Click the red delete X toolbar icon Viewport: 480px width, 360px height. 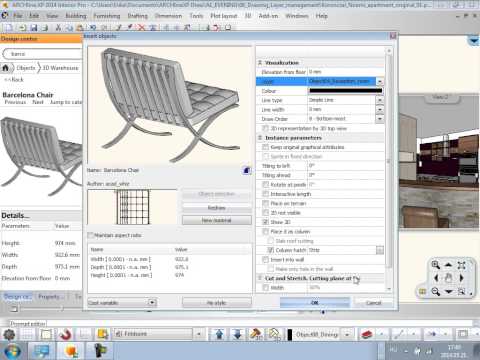point(142,28)
